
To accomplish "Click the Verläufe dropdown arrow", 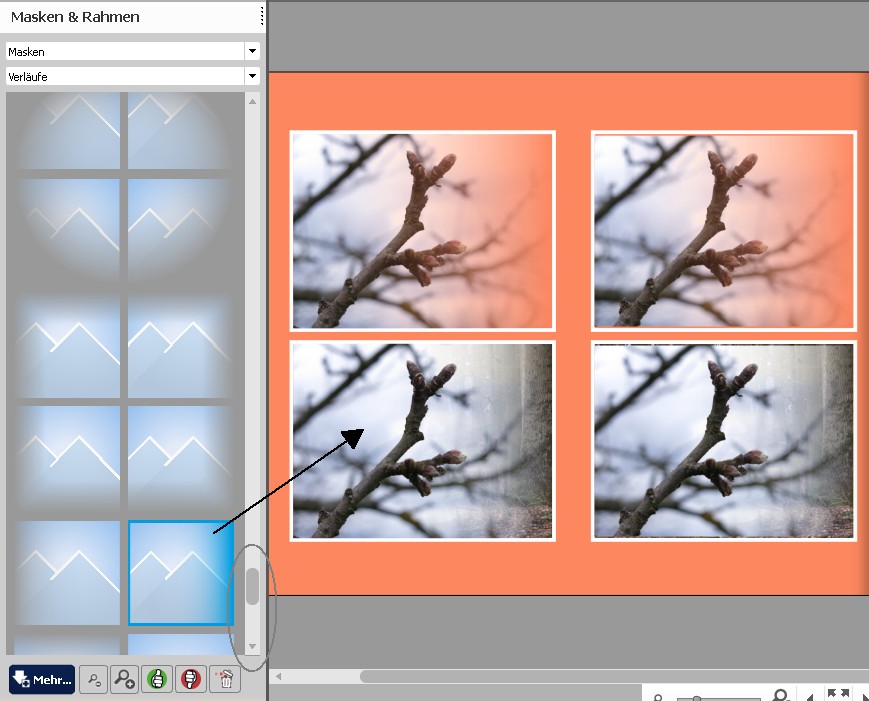I will pyautogui.click(x=252, y=76).
